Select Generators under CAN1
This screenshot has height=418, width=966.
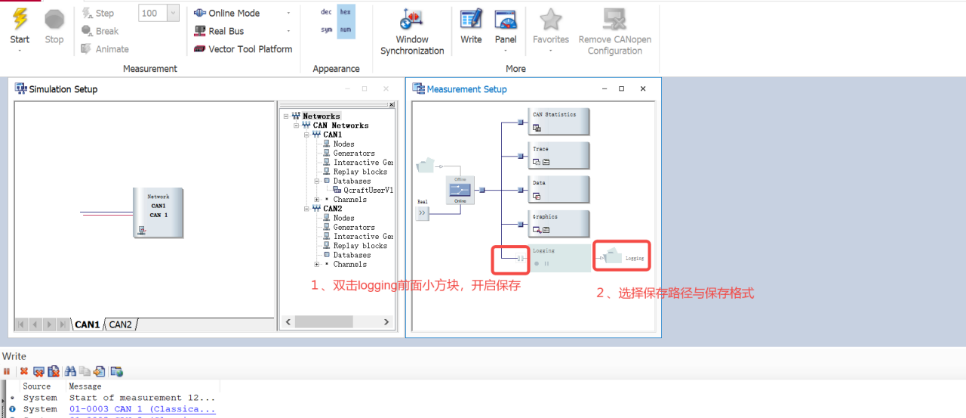(x=354, y=153)
